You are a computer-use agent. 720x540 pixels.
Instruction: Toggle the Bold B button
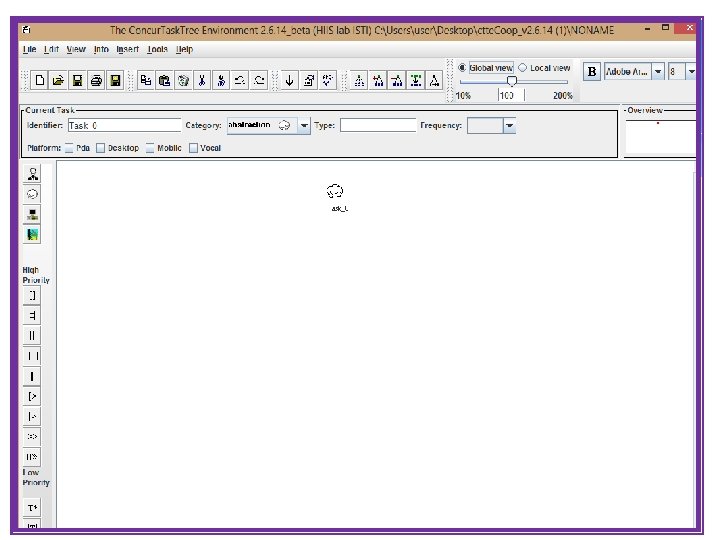pyautogui.click(x=592, y=72)
